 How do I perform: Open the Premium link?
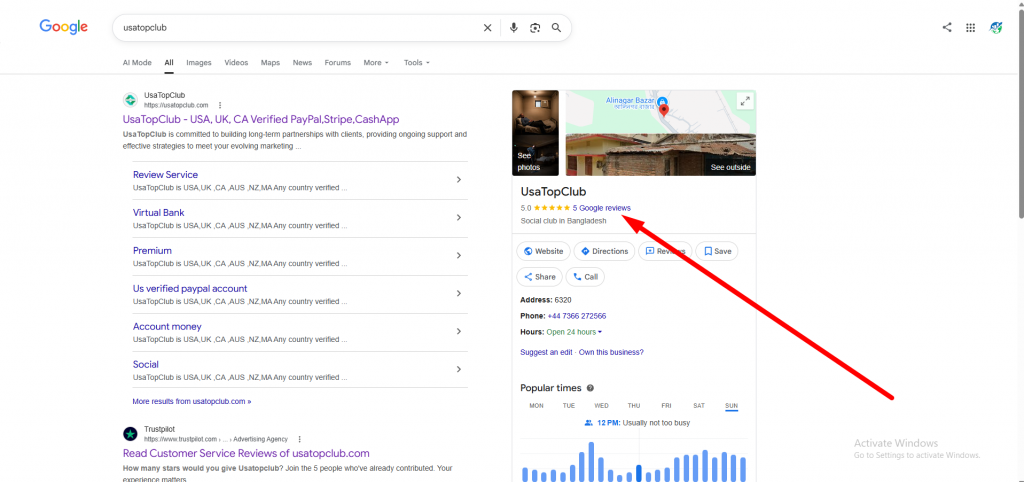tap(152, 251)
